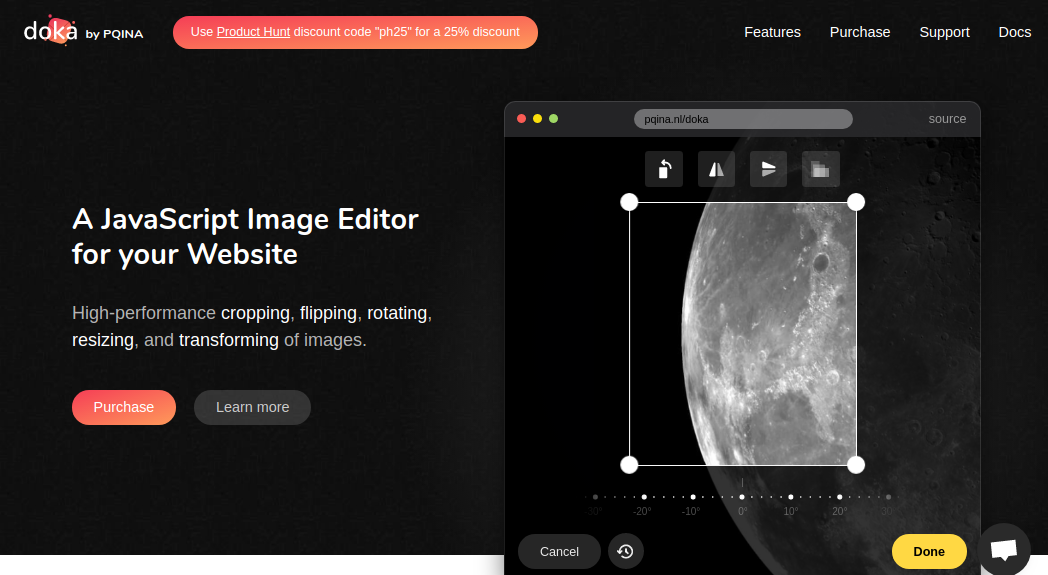Click the top-right crop corner handle
This screenshot has height=575, width=1048.
pos(856,202)
